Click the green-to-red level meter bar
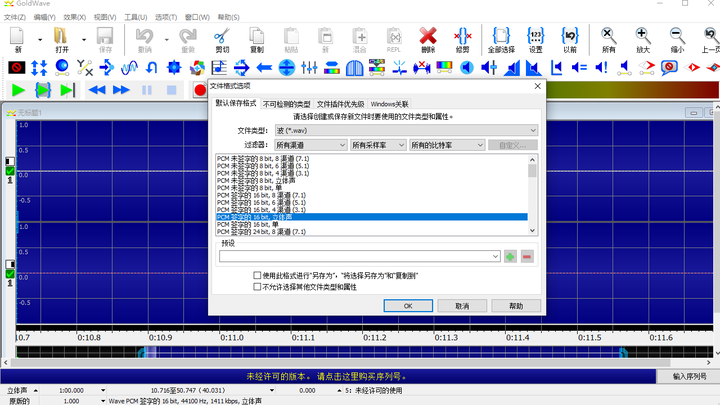The width and height of the screenshot is (720, 405). pos(633,90)
